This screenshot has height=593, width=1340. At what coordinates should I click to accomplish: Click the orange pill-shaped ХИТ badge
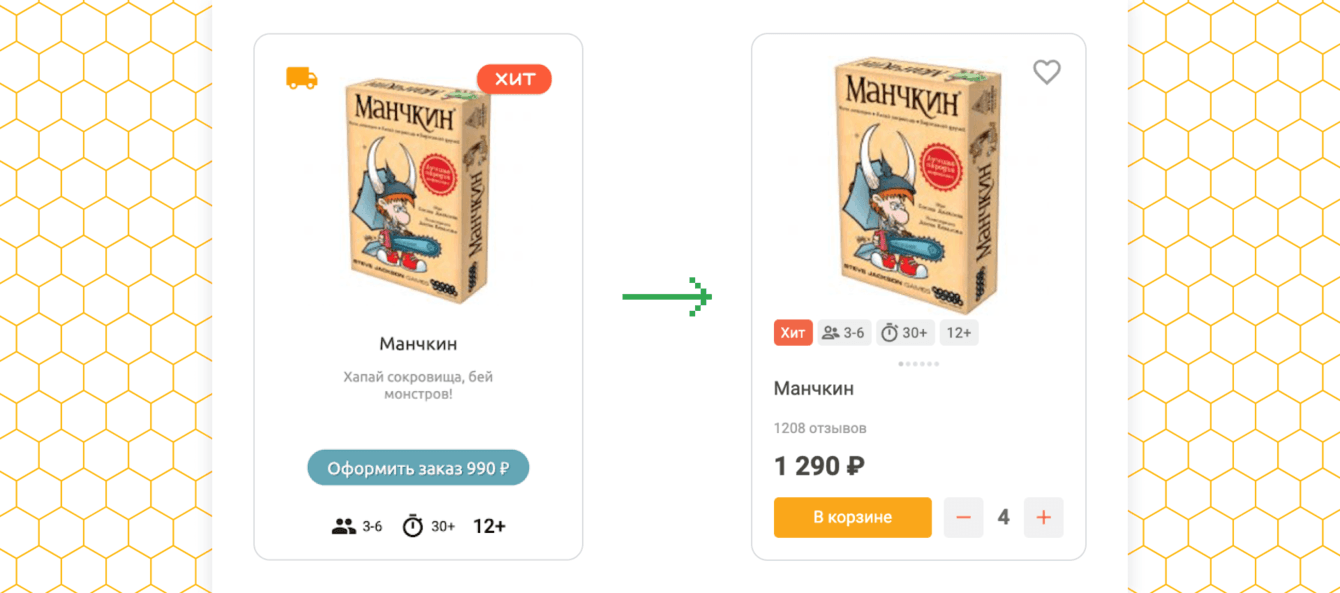pyautogui.click(x=514, y=79)
